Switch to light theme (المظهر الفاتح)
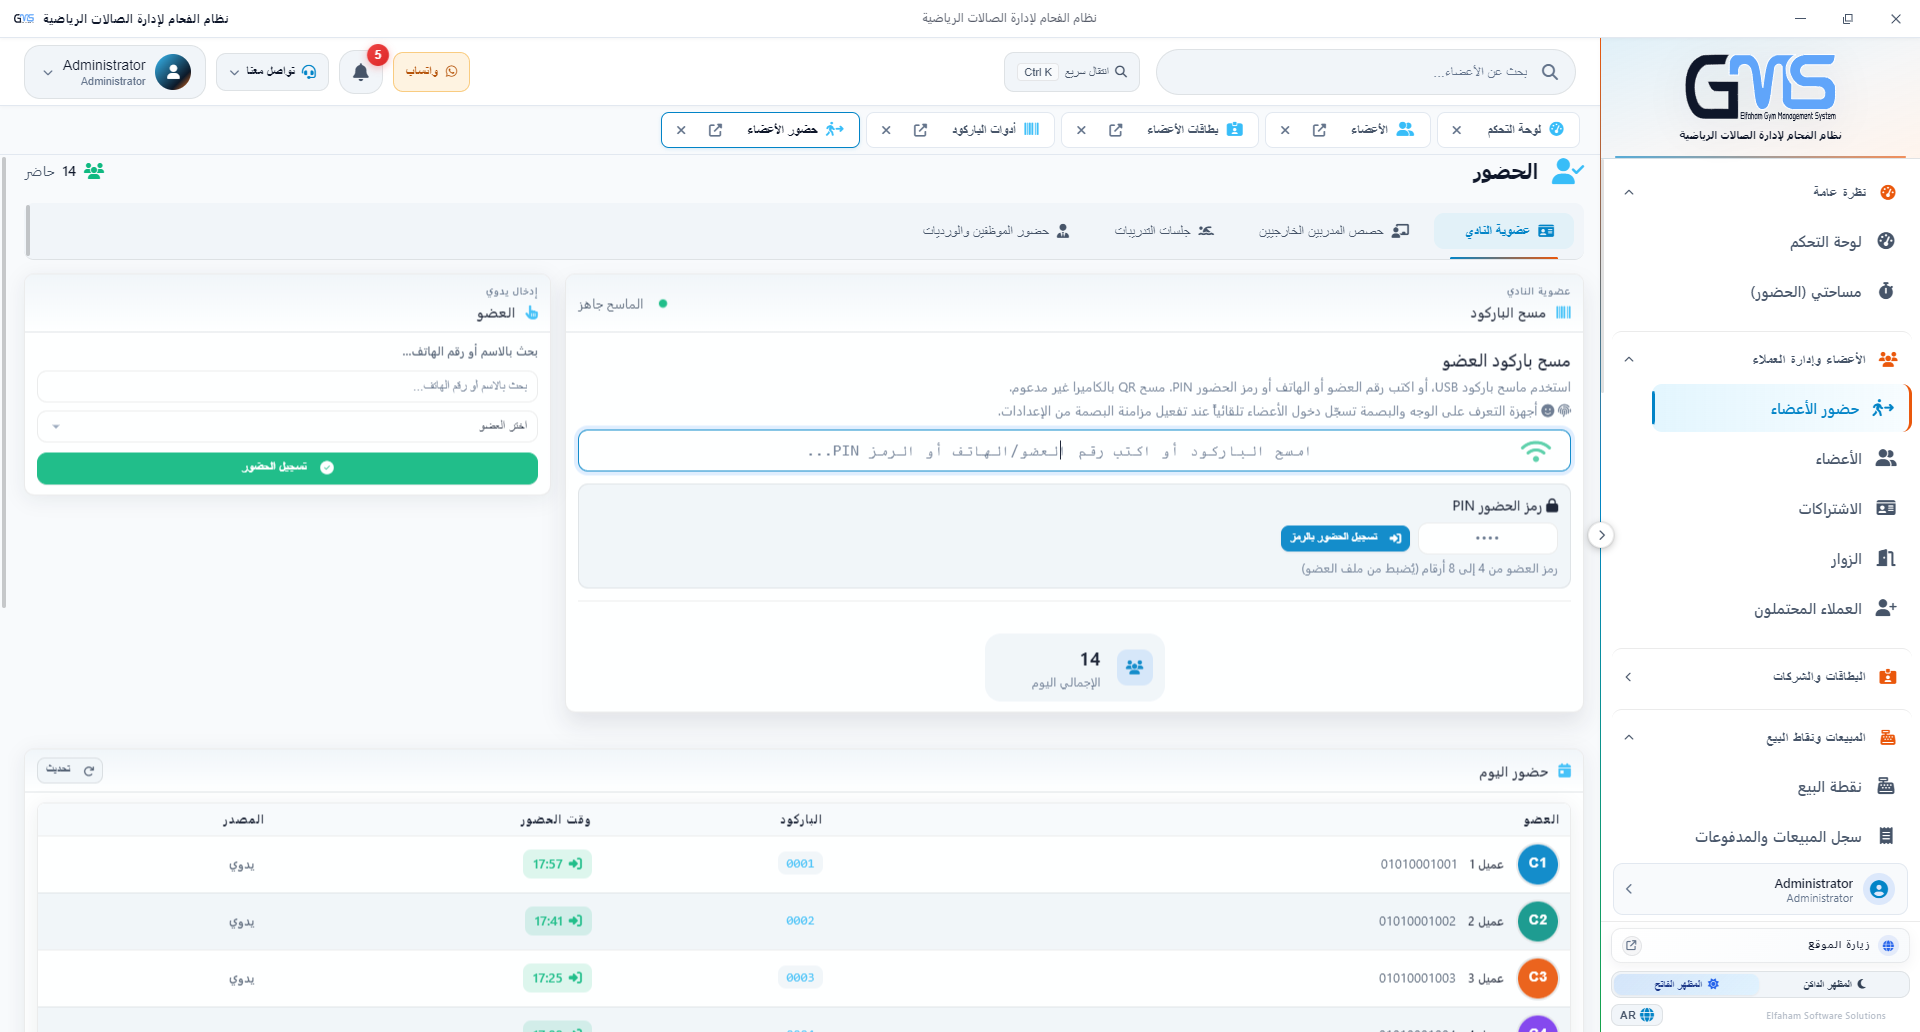 [1686, 984]
